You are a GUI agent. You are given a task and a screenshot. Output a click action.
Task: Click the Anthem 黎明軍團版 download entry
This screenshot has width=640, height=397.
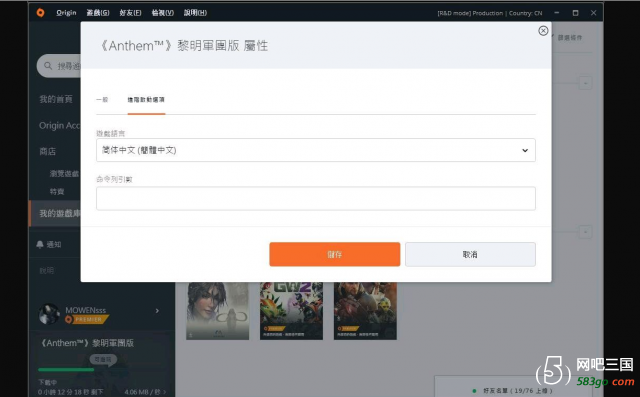point(87,343)
